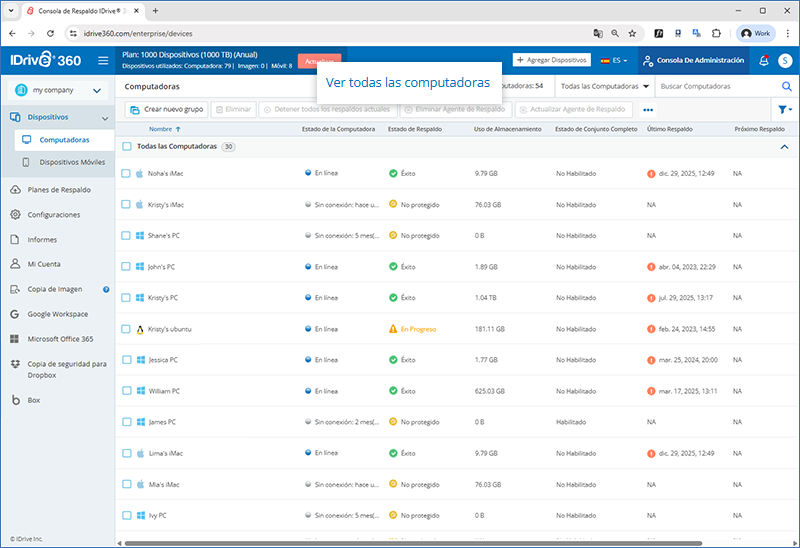Image resolution: width=800 pixels, height=548 pixels.
Task: Click the Google Workspace sidebar icon
Action: point(16,314)
